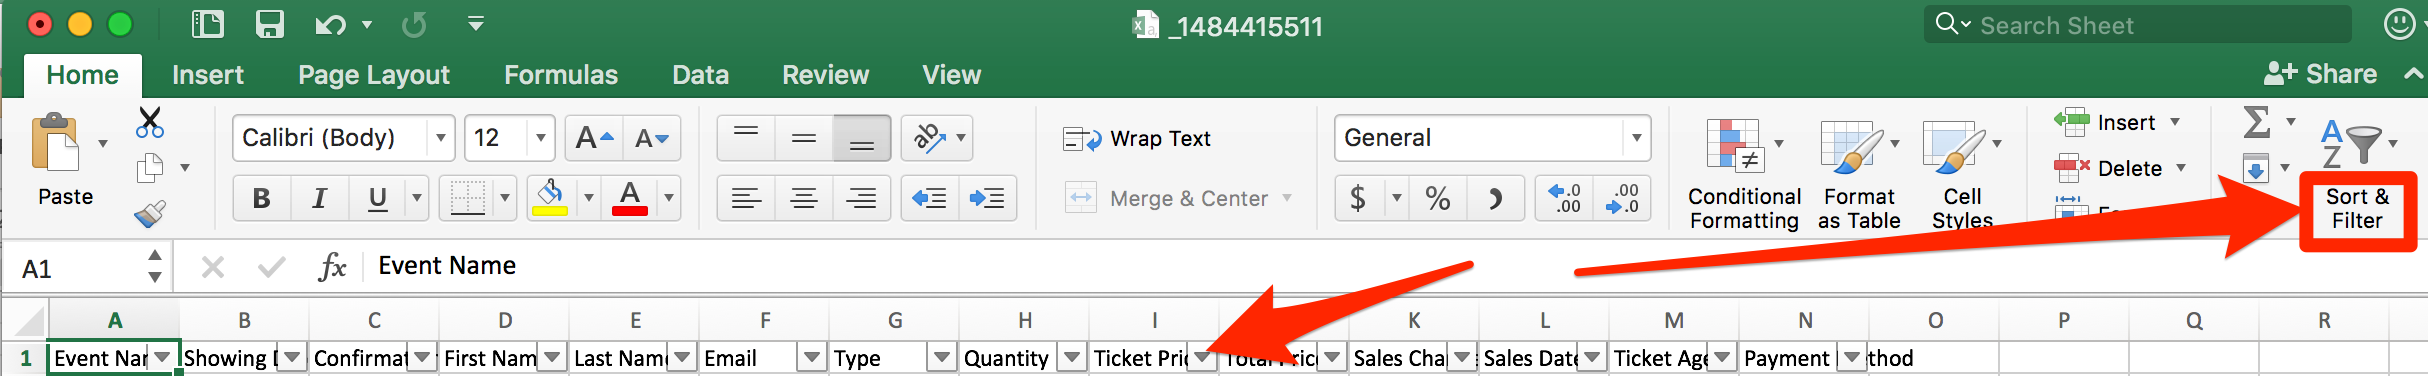Toggle Underline formatting
2428x376 pixels.
[x=377, y=198]
